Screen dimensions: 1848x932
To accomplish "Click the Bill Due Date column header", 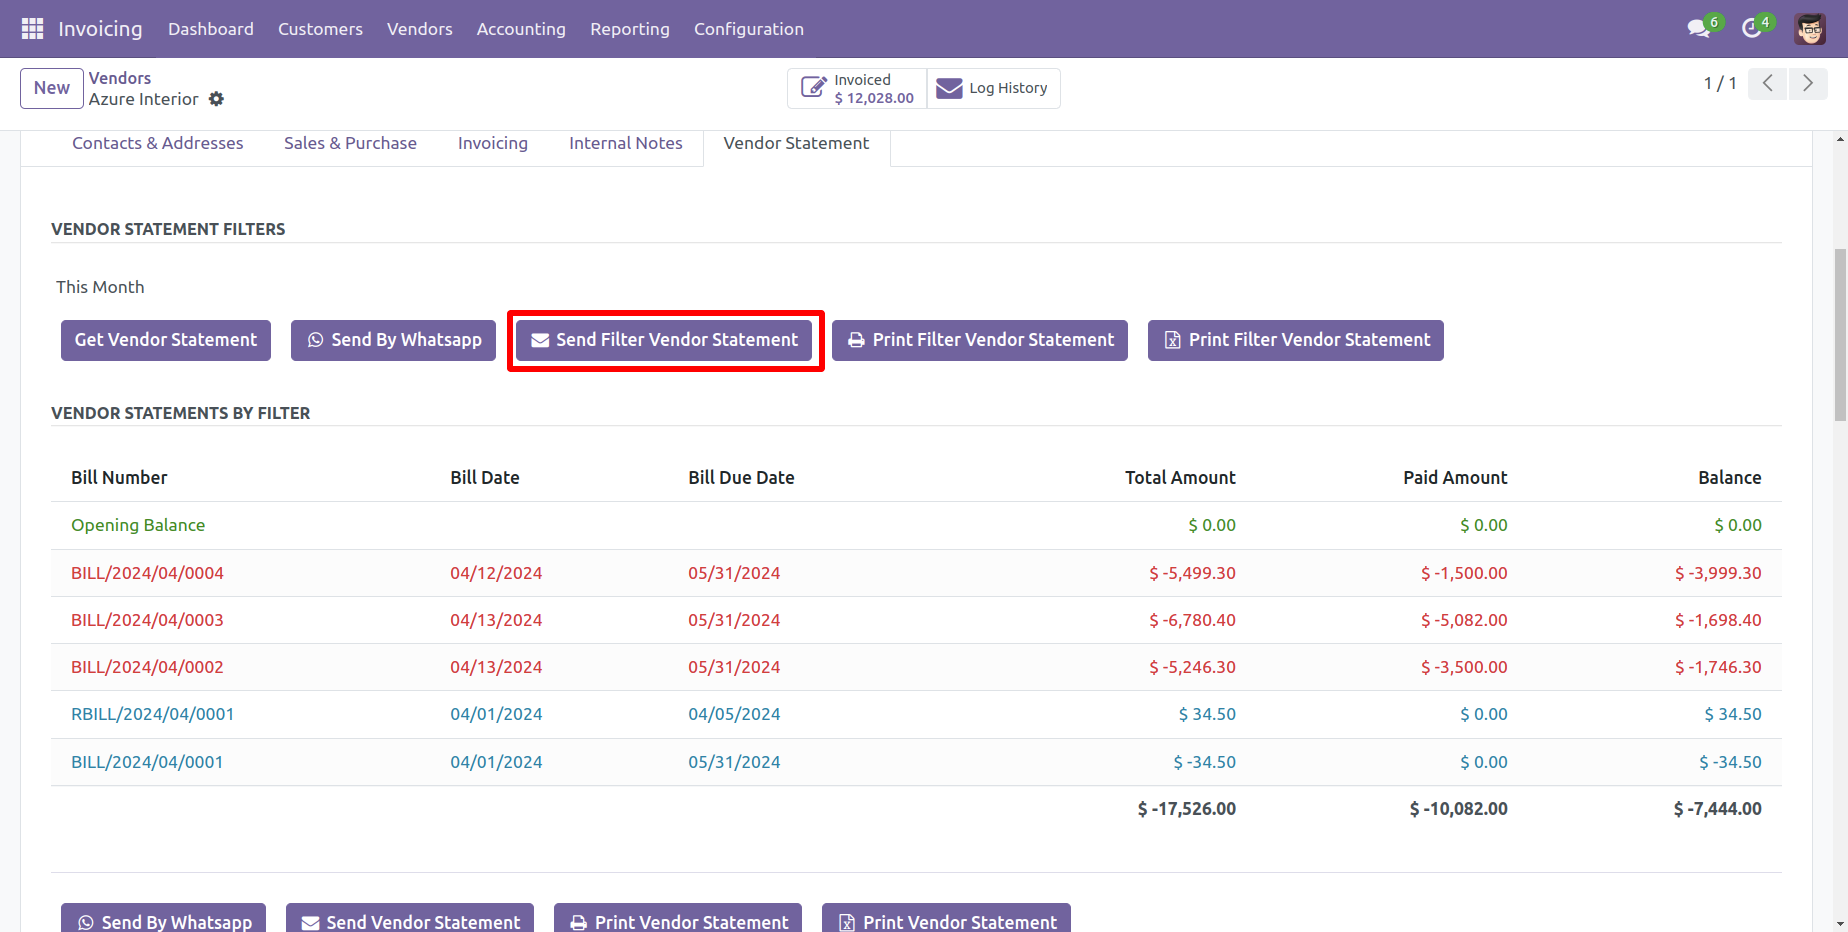I will [741, 478].
